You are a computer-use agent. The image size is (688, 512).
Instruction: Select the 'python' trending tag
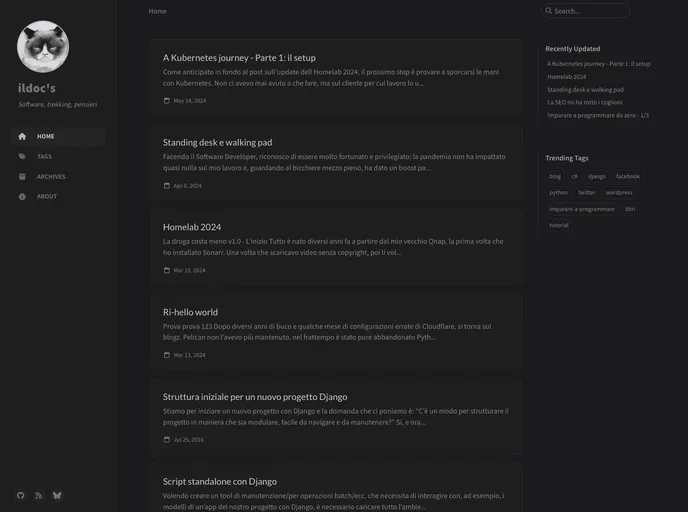[558, 192]
